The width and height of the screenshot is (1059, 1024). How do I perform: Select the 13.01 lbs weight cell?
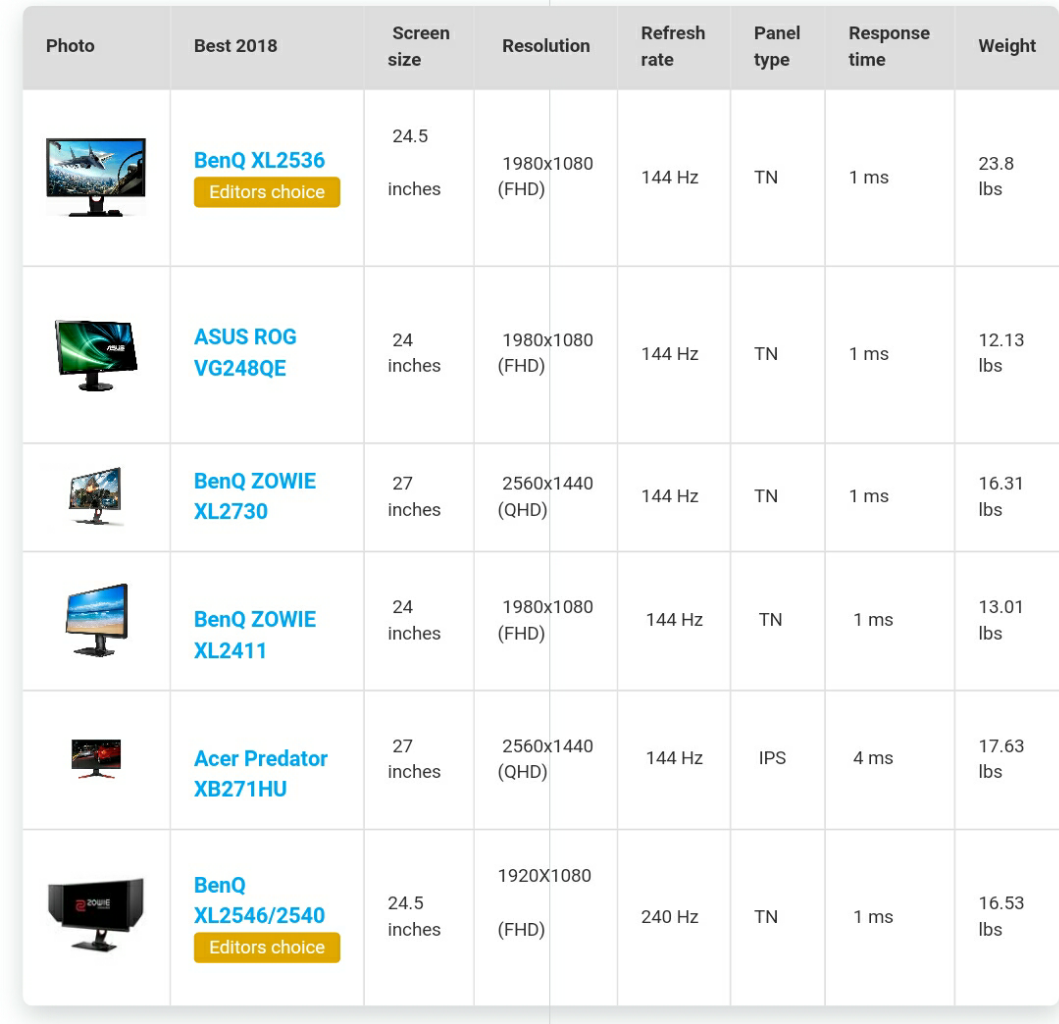point(1001,620)
